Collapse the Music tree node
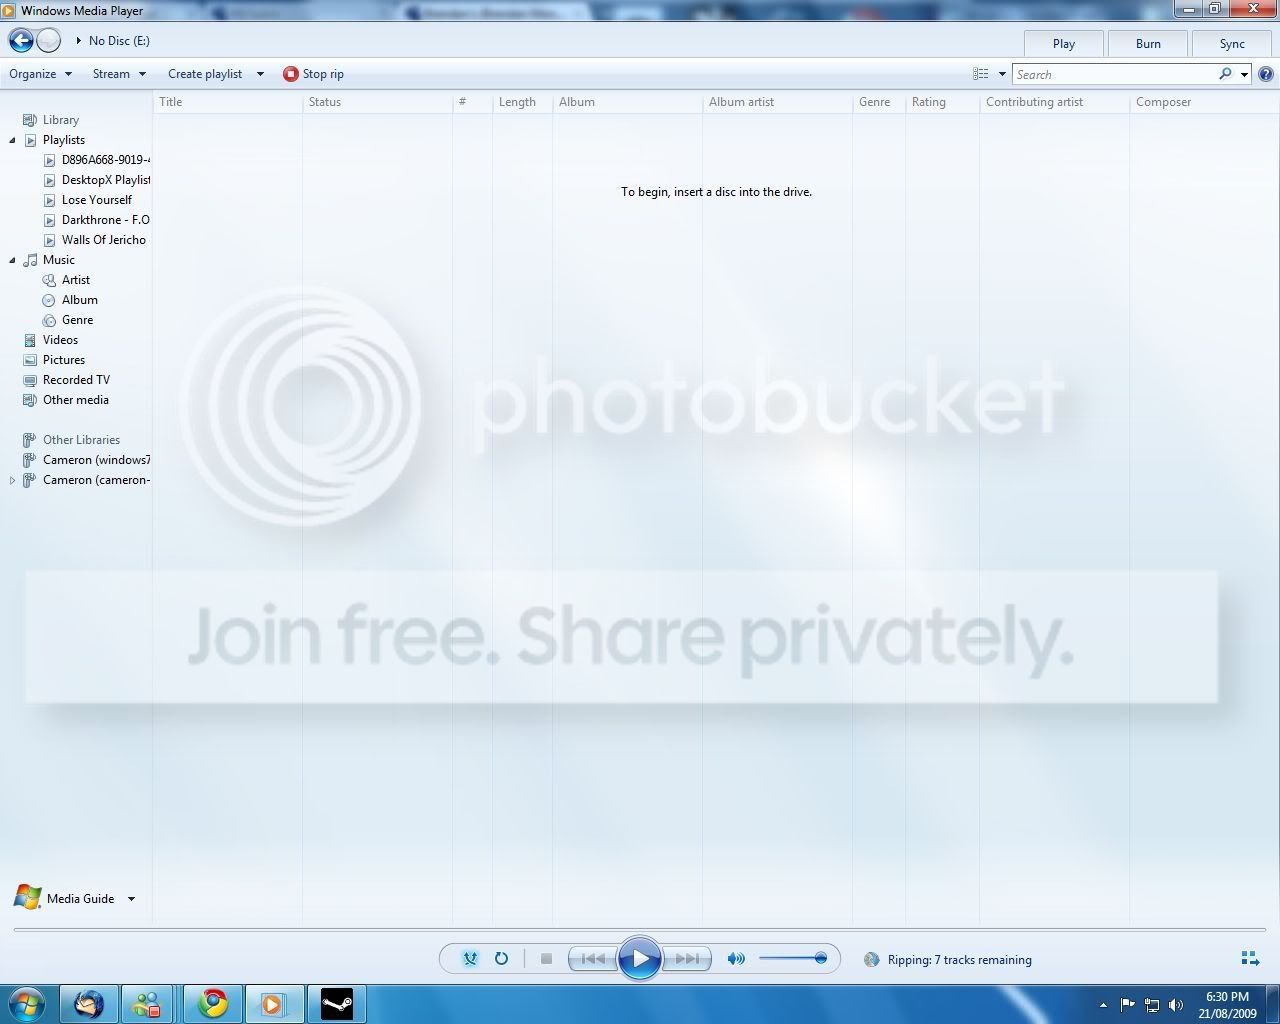The image size is (1280, 1024). point(12,260)
